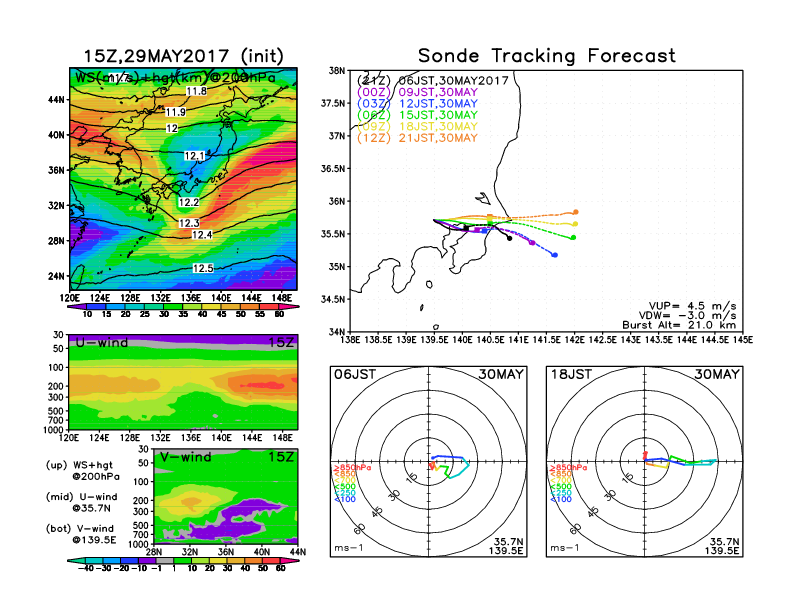Click the '15Z,29MAY2017 (init)' title

tap(183, 56)
